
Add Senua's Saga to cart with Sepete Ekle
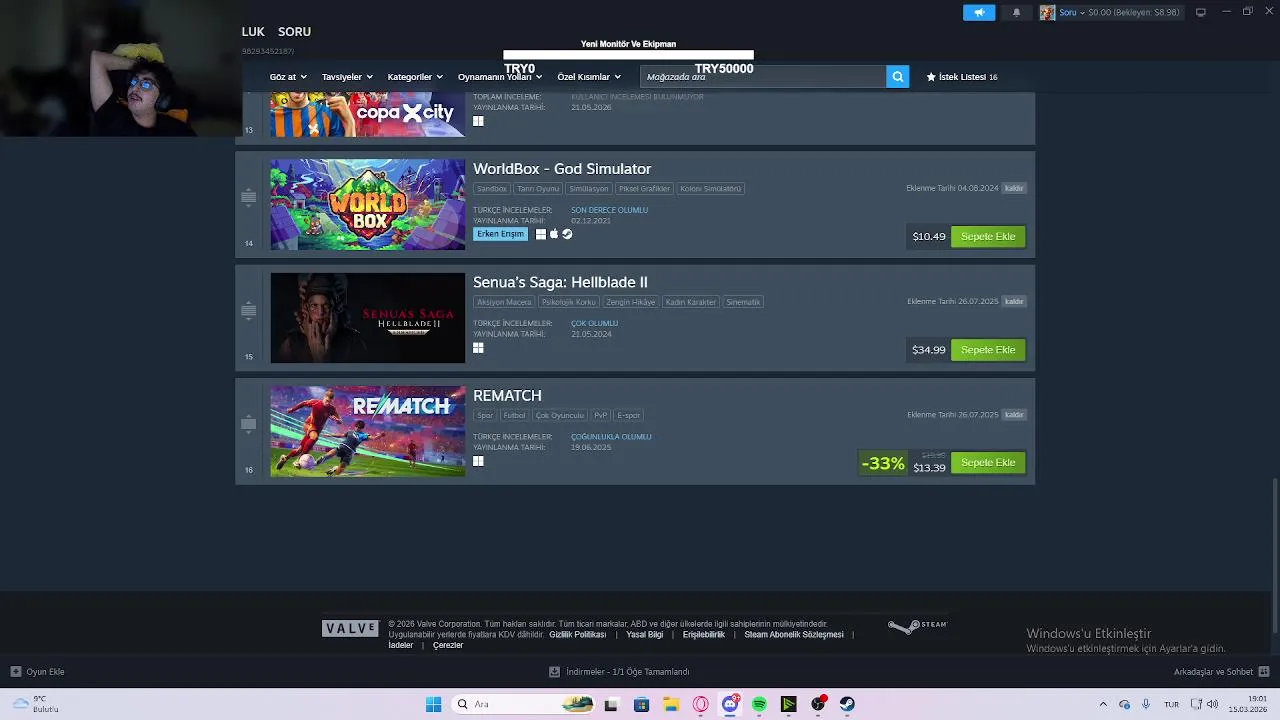(988, 349)
